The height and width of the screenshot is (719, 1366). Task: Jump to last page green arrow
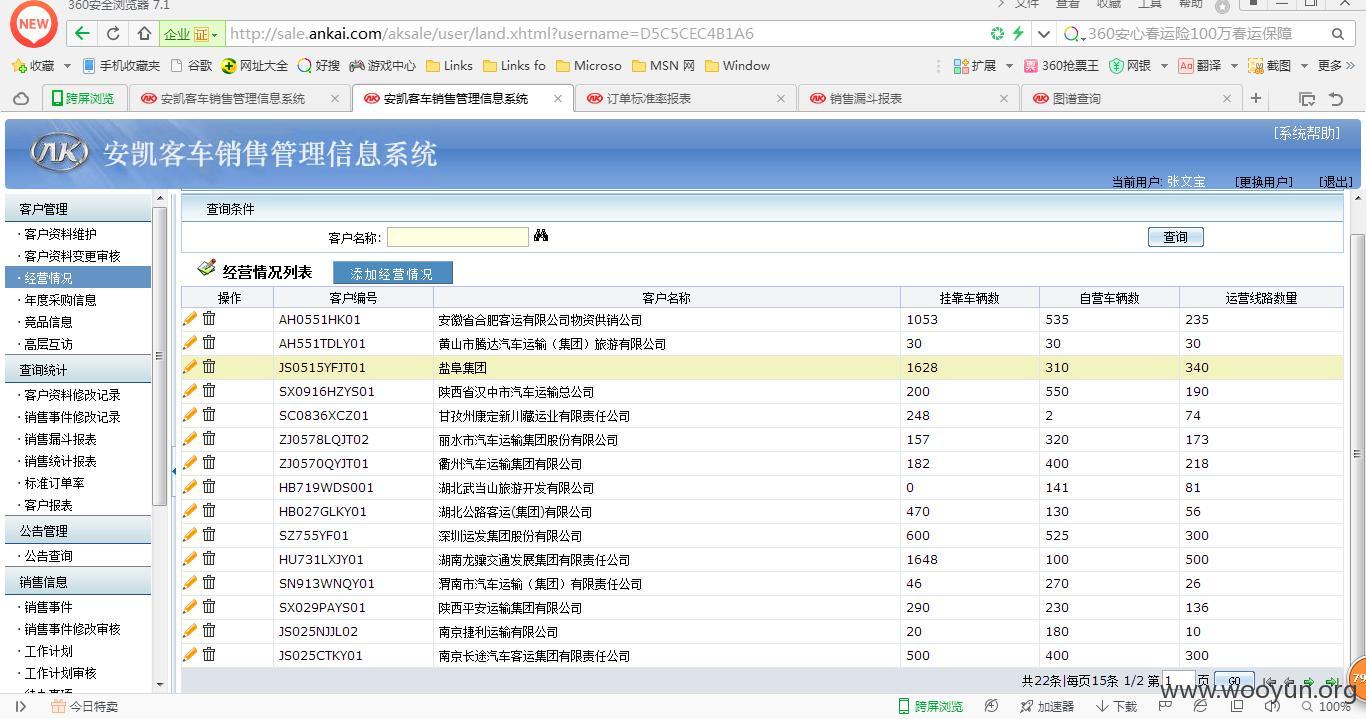coord(1331,682)
